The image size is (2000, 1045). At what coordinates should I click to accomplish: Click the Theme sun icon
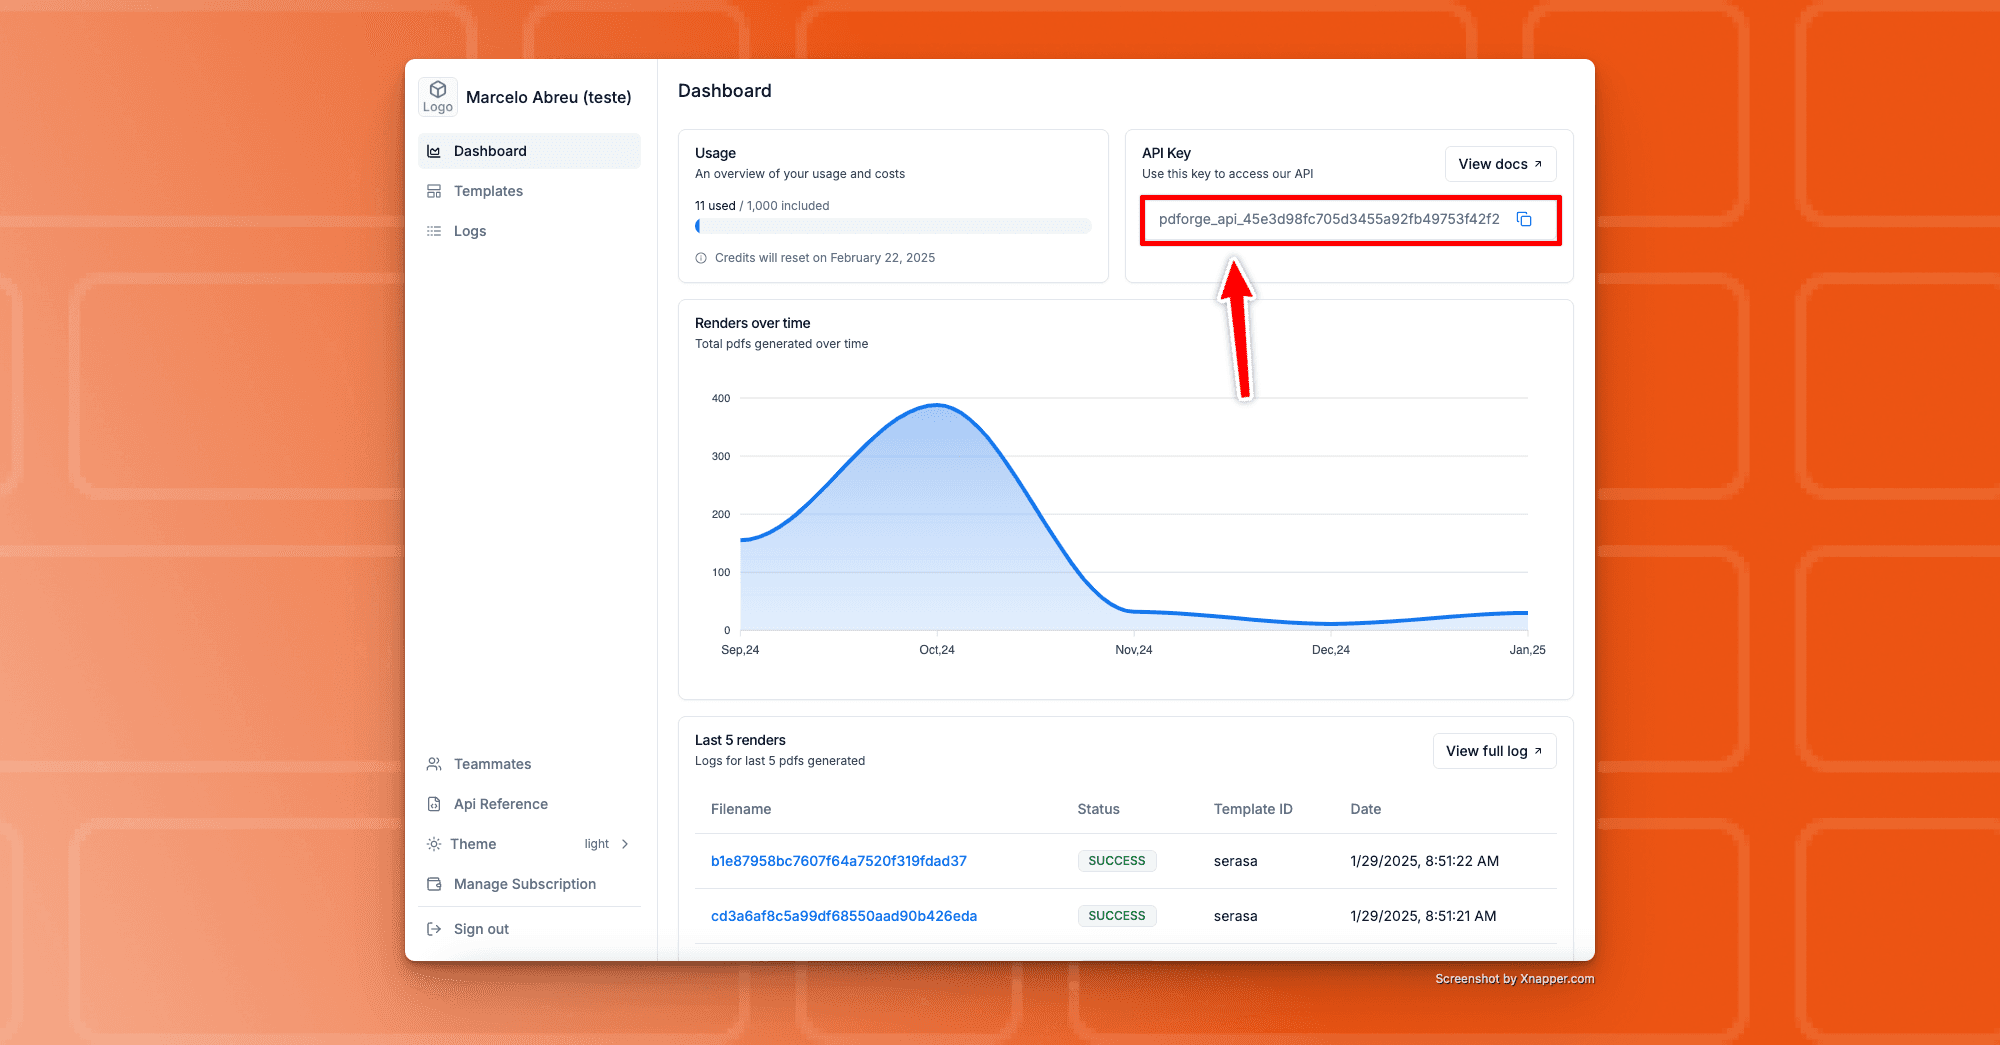(x=434, y=843)
